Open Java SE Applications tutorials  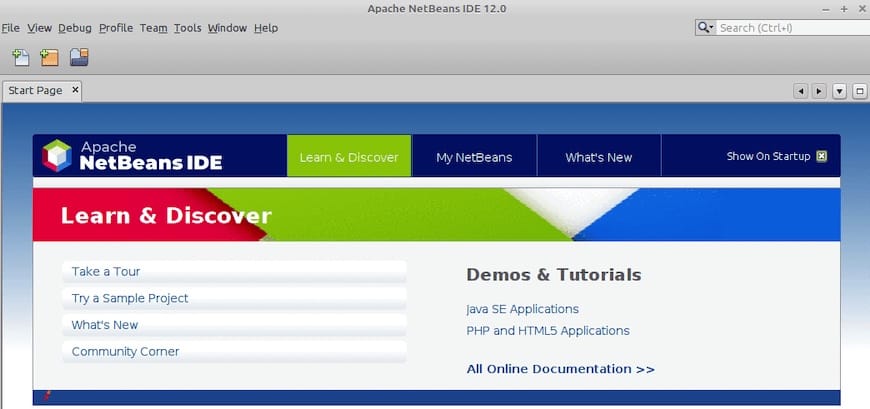click(x=523, y=309)
